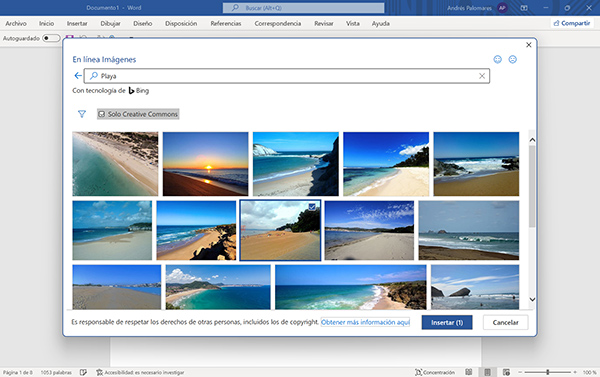Uncheck the selected beach image checkmark
Viewport: 600px width, 377px height.
point(312,207)
